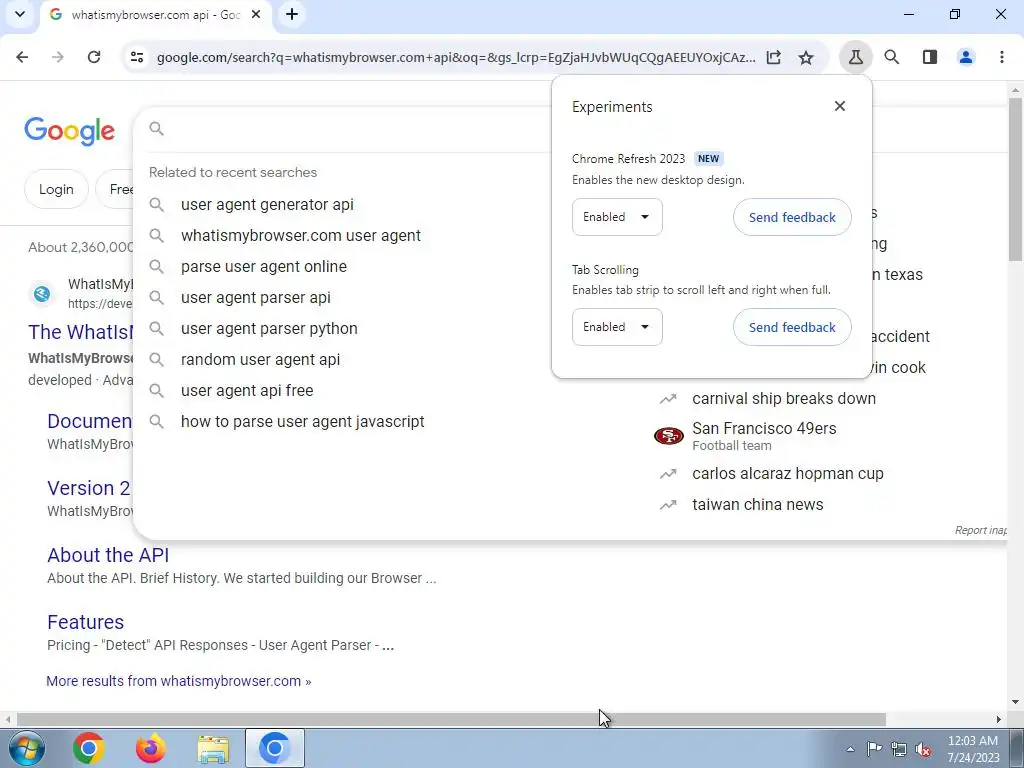This screenshot has width=1024, height=768.
Task: Open the Action Center flag icon
Action: (x=874, y=749)
